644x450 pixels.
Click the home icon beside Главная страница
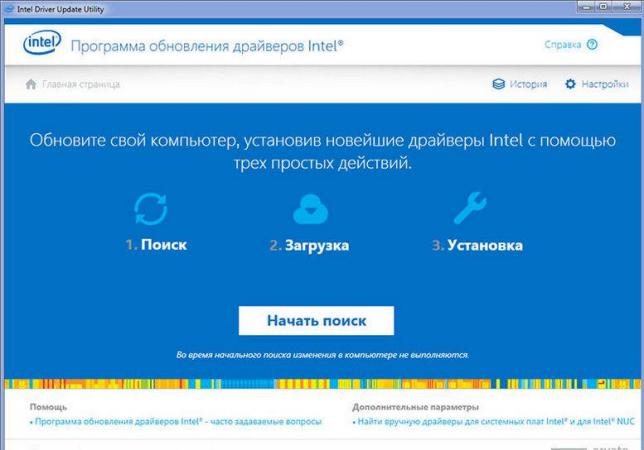(31, 84)
